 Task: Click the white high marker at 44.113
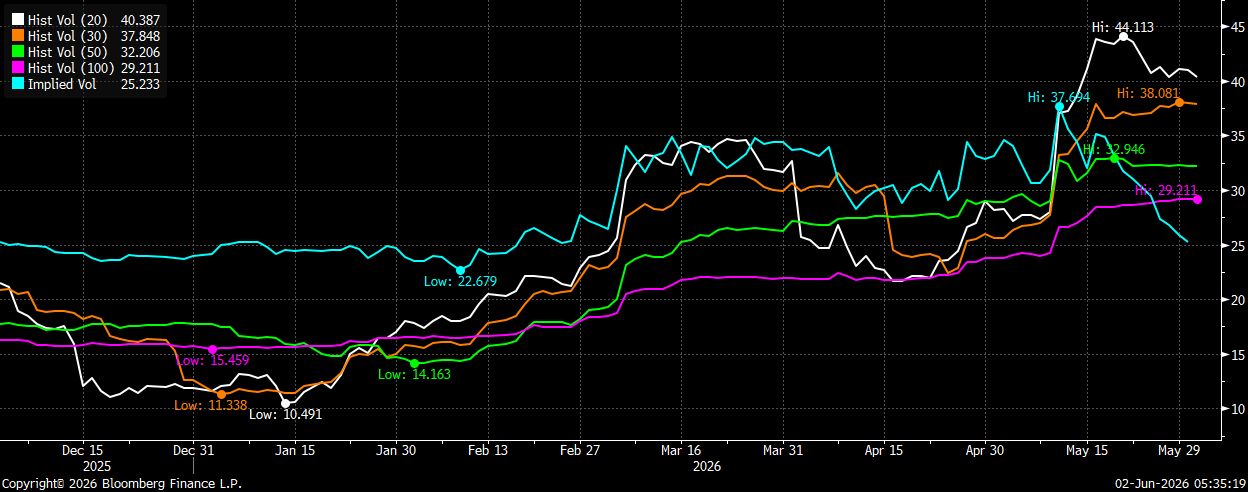(x=1124, y=37)
